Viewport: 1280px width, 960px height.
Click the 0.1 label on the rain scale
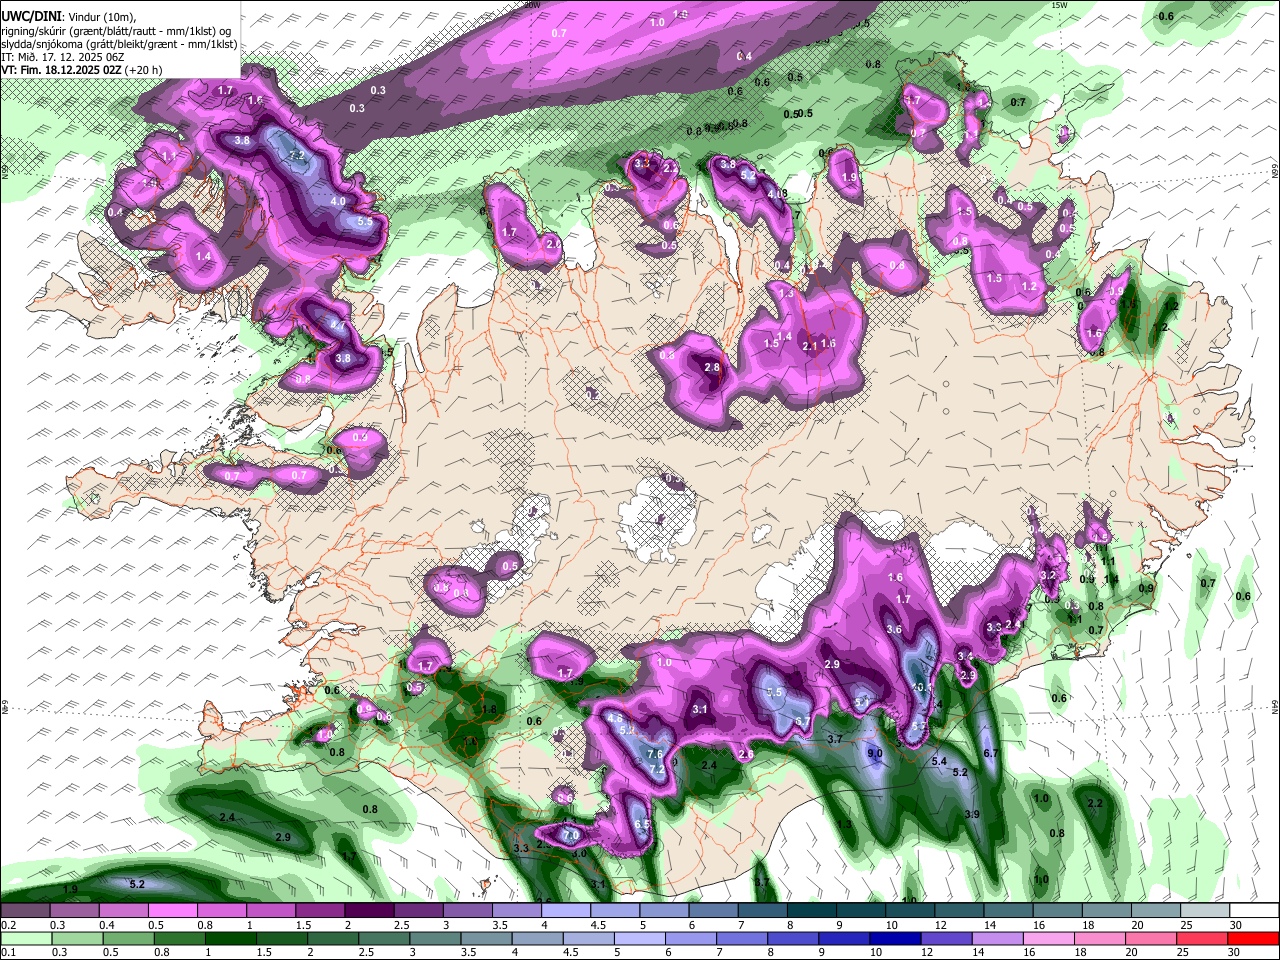[9, 952]
